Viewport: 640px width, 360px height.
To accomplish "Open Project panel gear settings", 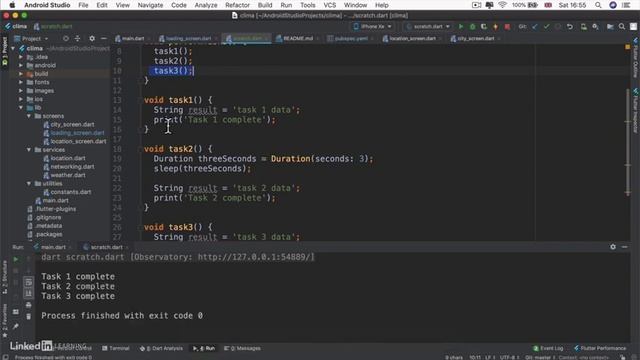I will 92,38.
